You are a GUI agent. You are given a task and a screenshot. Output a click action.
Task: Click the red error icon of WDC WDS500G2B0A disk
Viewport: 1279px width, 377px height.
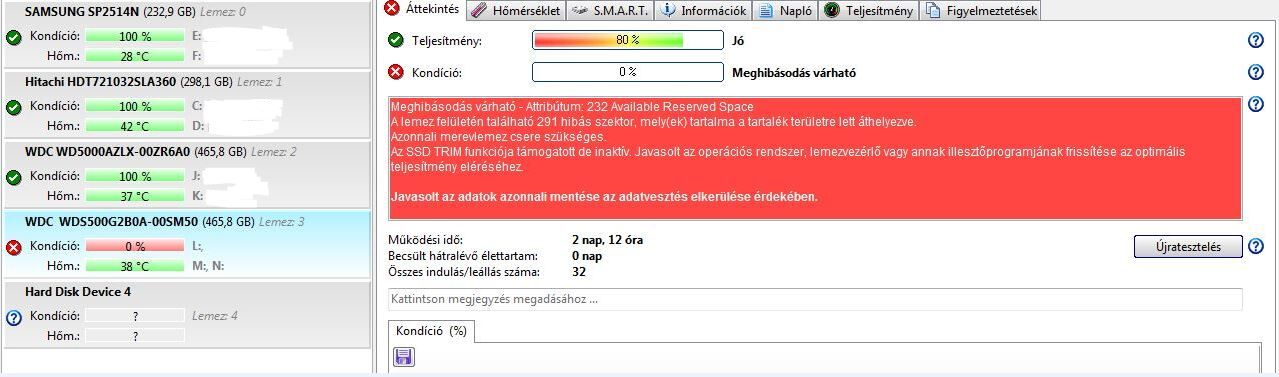point(14,248)
